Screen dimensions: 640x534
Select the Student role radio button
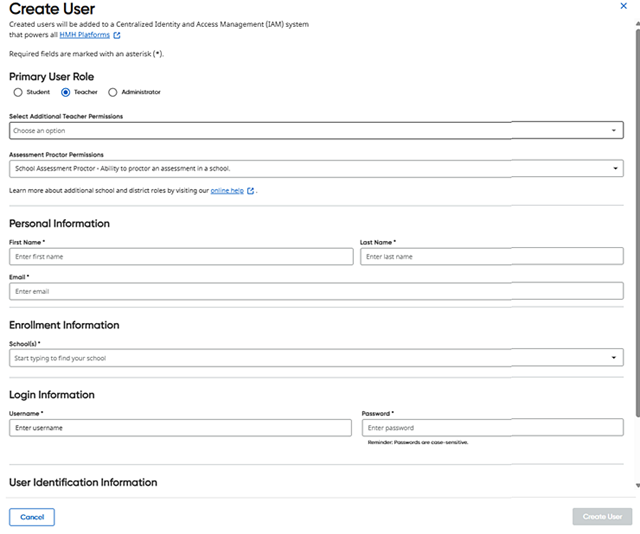pos(18,92)
